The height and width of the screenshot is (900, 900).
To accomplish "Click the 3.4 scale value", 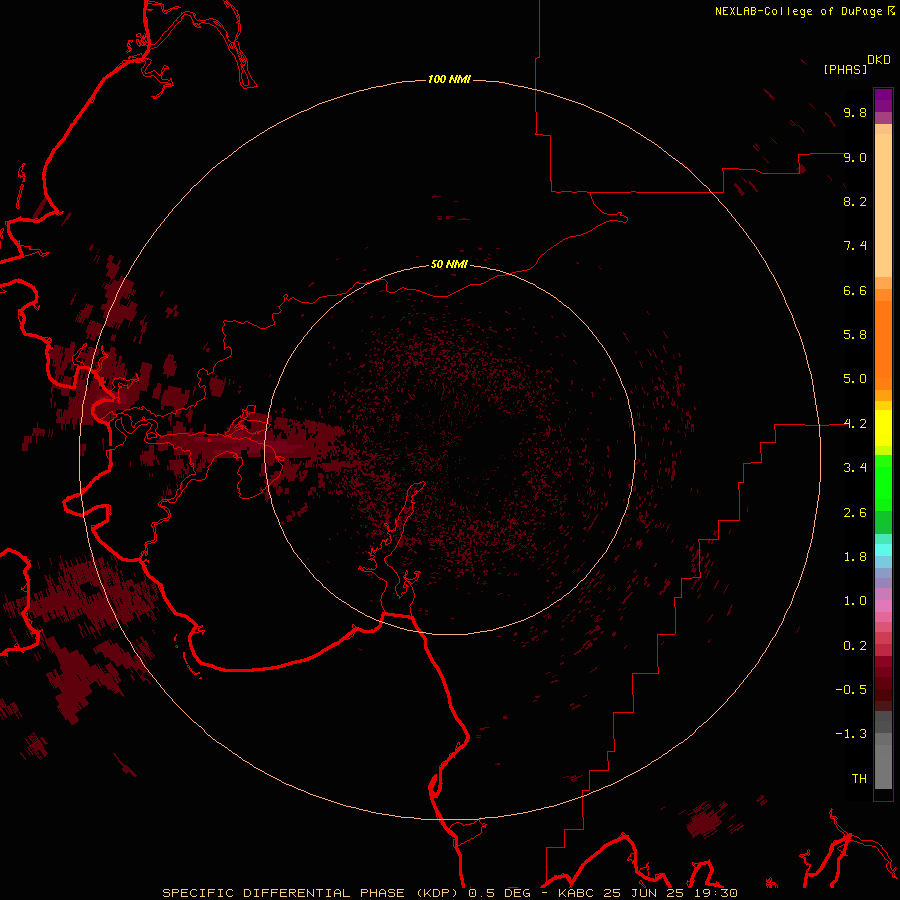I will click(x=855, y=468).
